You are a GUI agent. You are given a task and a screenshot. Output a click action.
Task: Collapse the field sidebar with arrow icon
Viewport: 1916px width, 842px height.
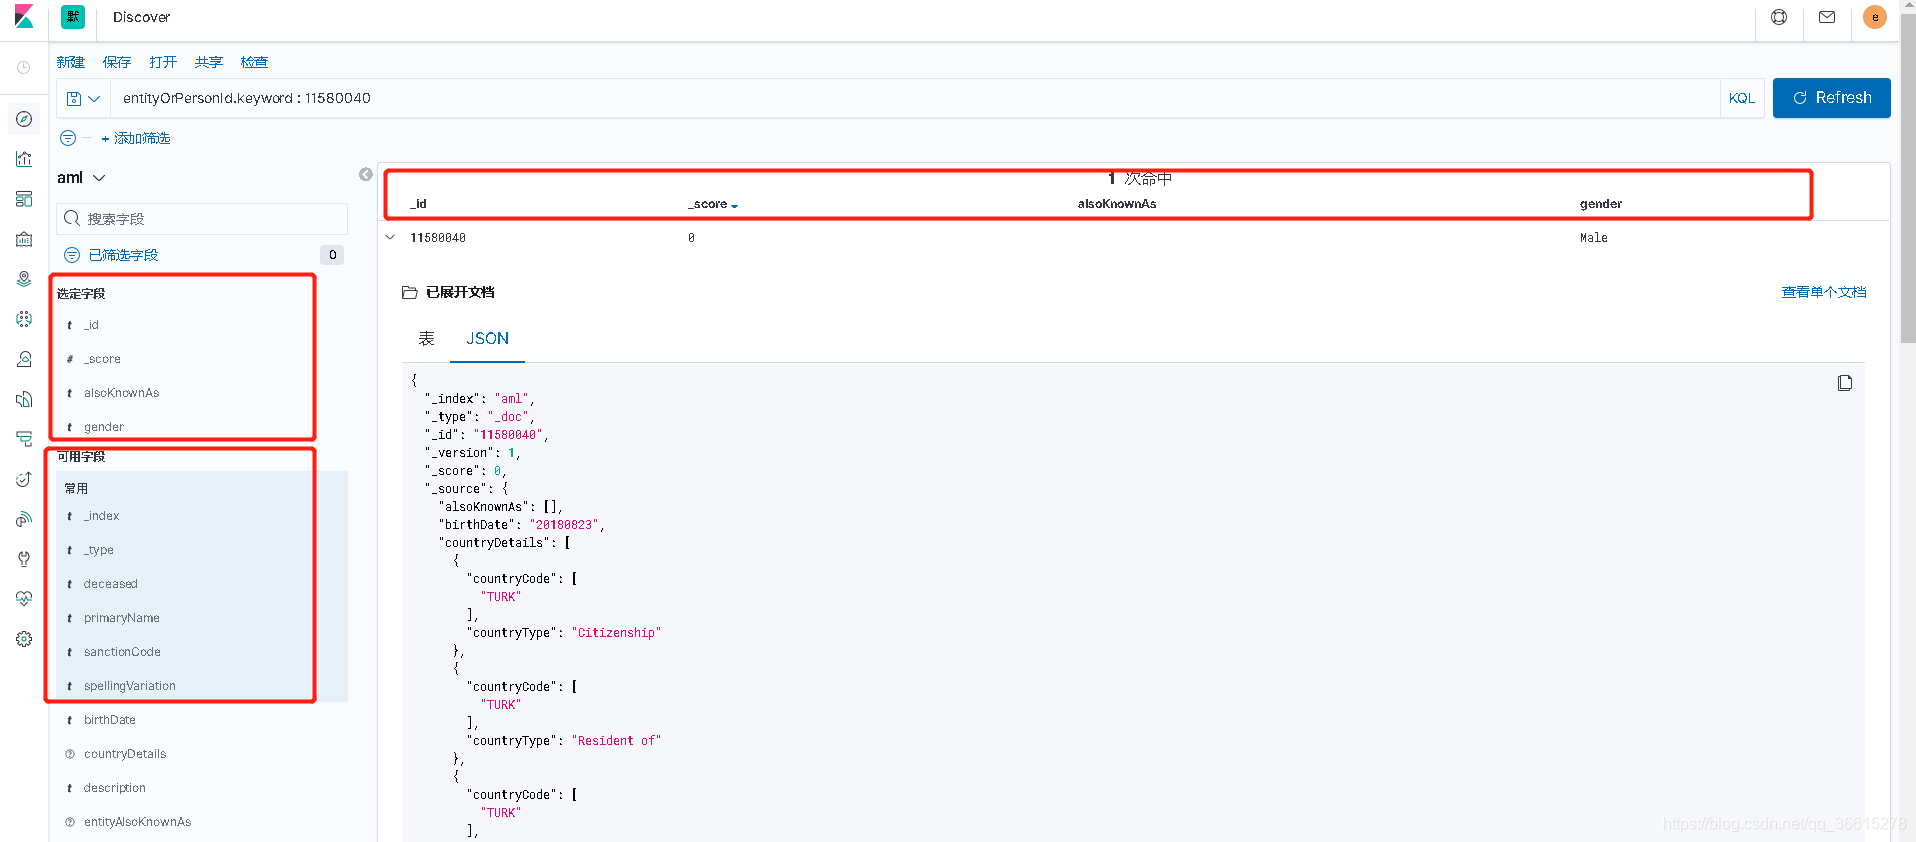(366, 174)
